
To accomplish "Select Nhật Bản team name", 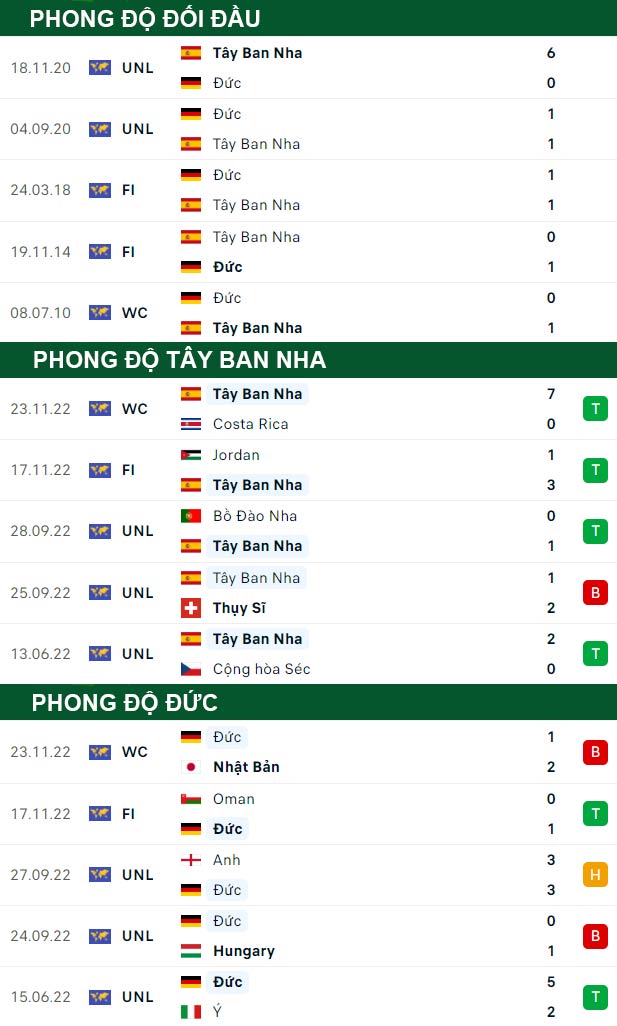I will 247,767.
